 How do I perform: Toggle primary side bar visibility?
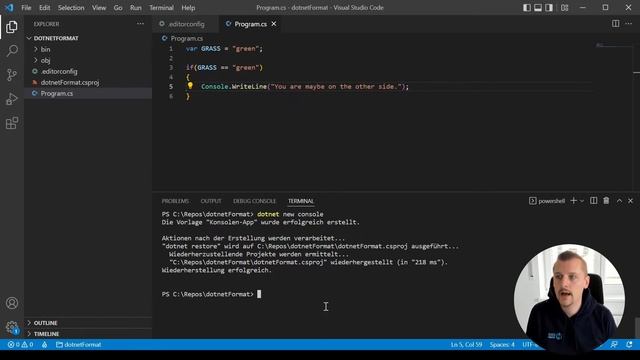(527, 7)
